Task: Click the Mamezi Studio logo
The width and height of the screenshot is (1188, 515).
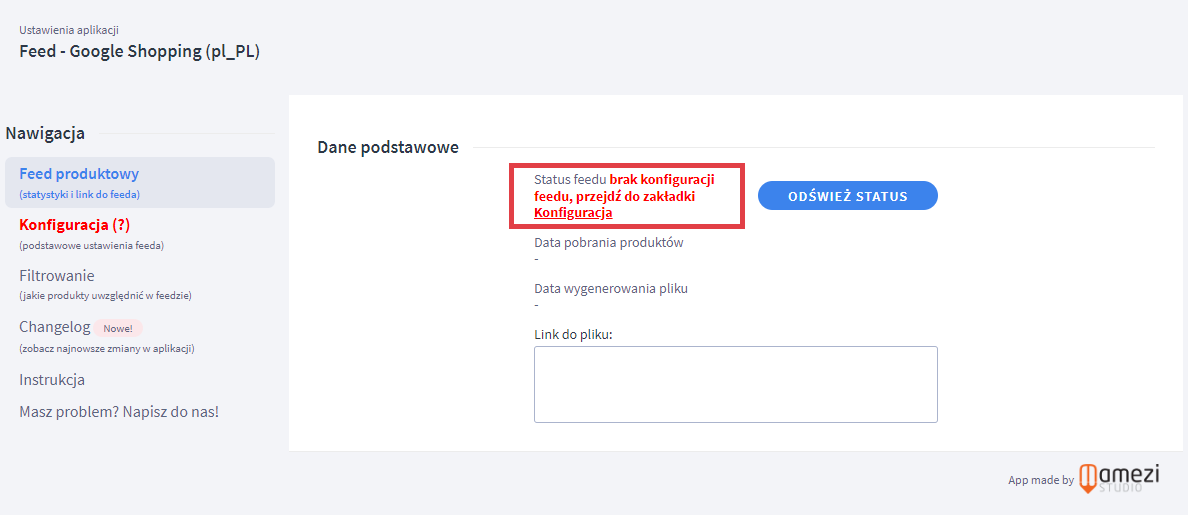Action: [x=1120, y=478]
